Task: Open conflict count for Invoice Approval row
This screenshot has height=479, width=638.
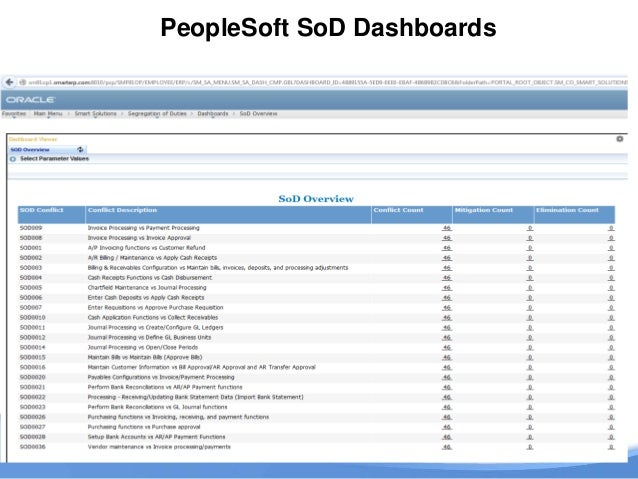Action: coord(447,238)
